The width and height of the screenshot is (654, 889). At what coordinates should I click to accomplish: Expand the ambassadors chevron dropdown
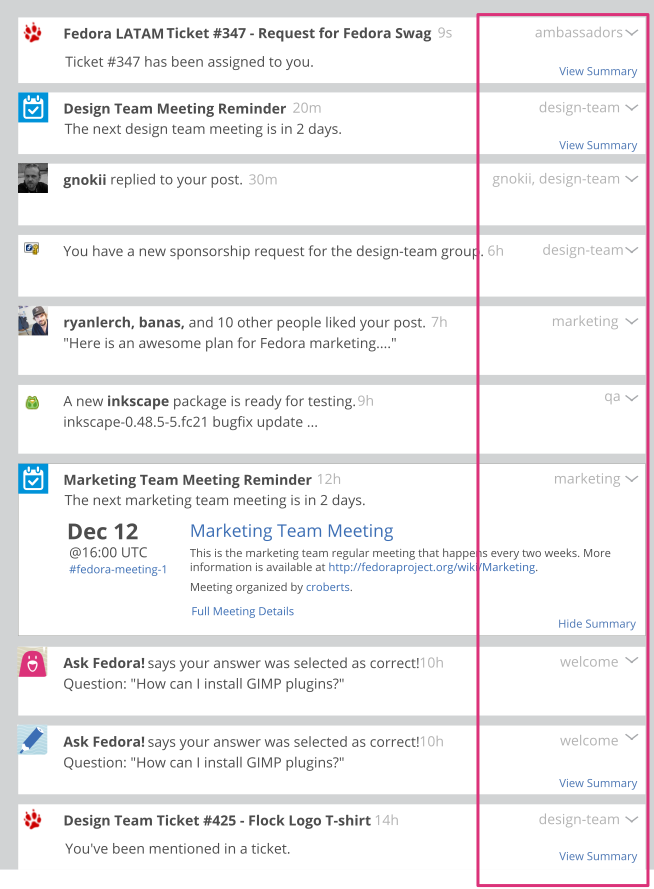[x=632, y=33]
